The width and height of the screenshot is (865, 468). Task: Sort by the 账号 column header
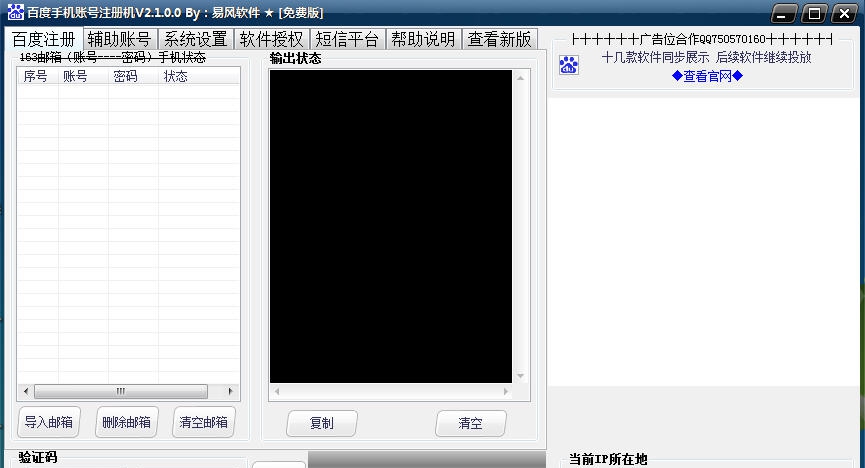pos(83,76)
